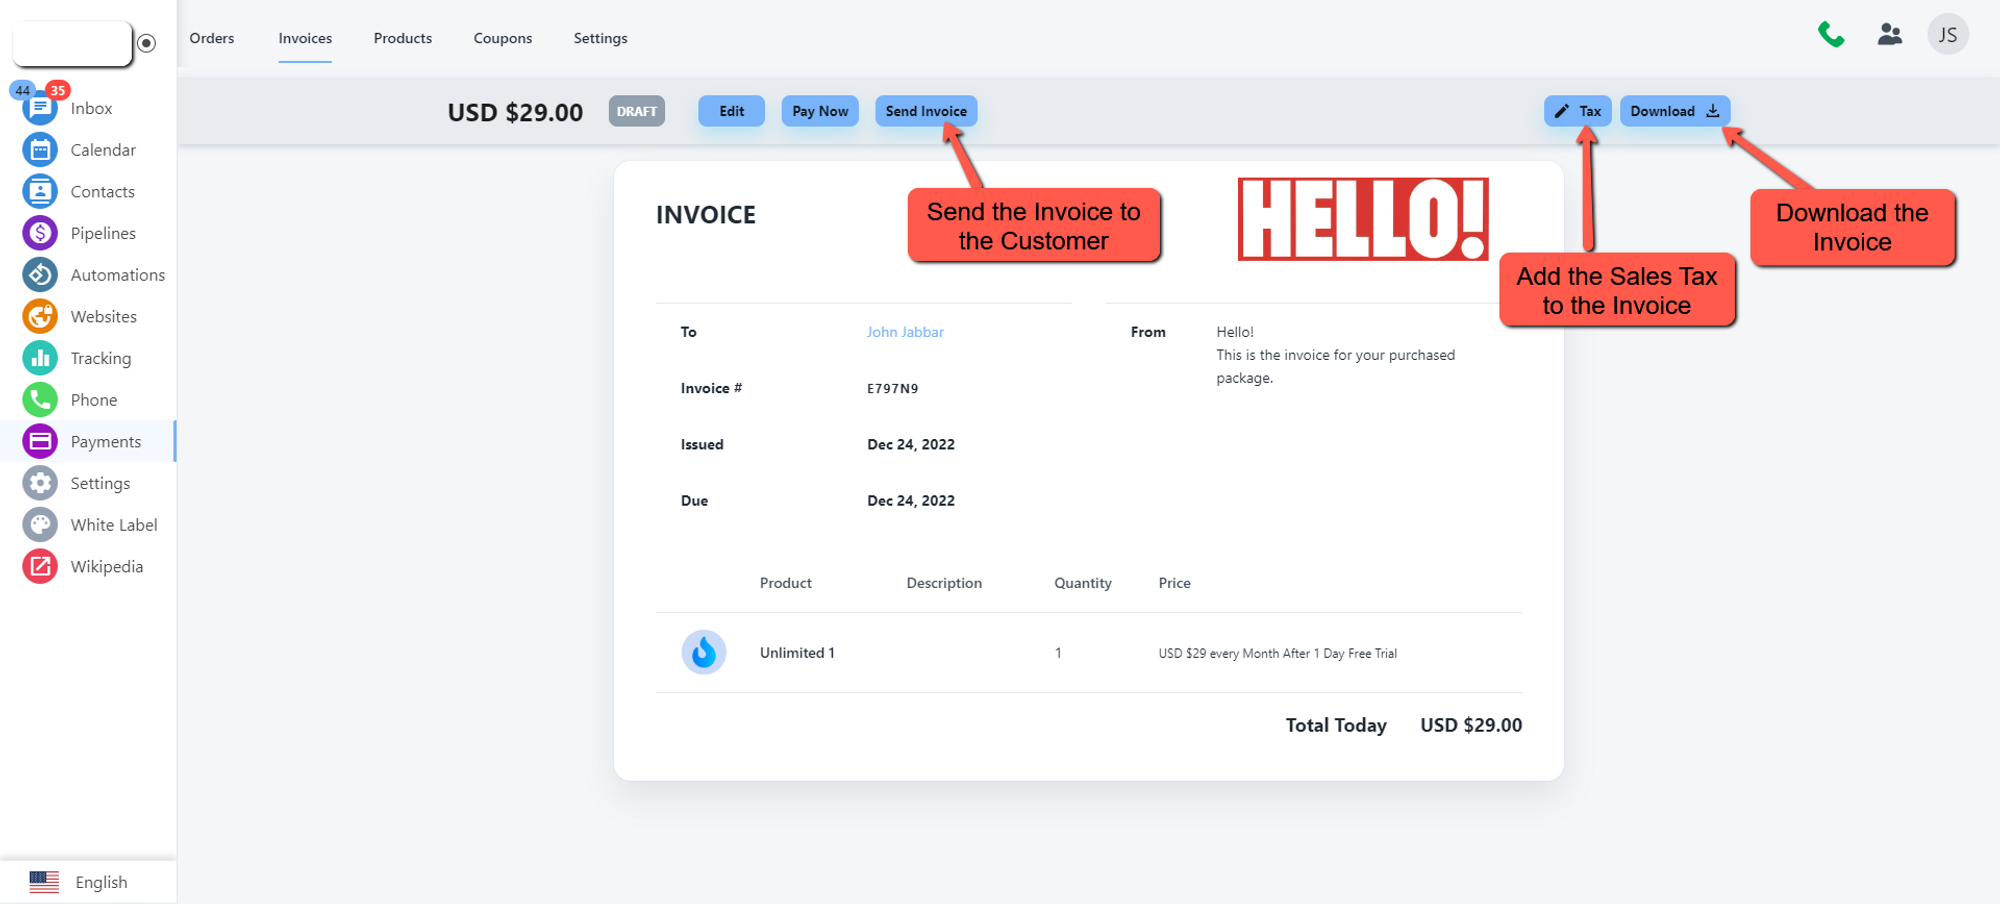The height and width of the screenshot is (904, 2000).
Task: Open Contacts from the sidebar icon
Action: [40, 191]
